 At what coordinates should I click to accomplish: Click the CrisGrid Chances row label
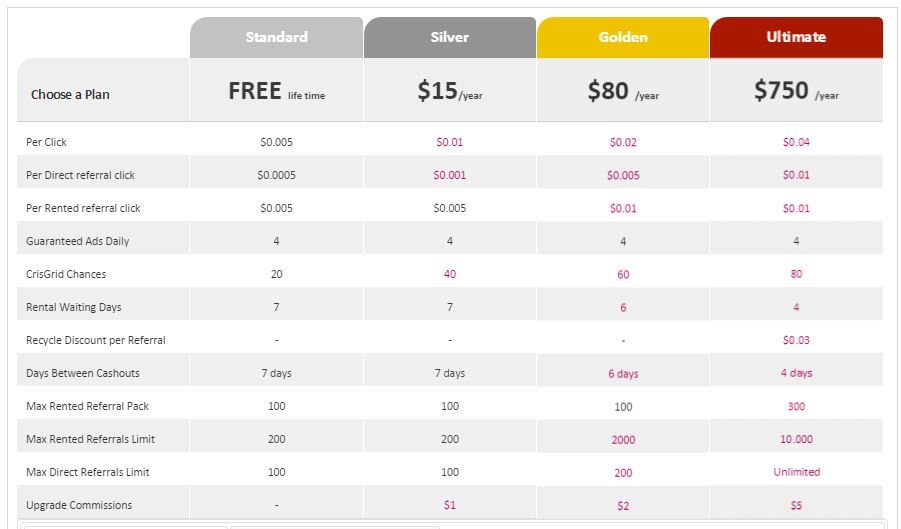coord(66,274)
